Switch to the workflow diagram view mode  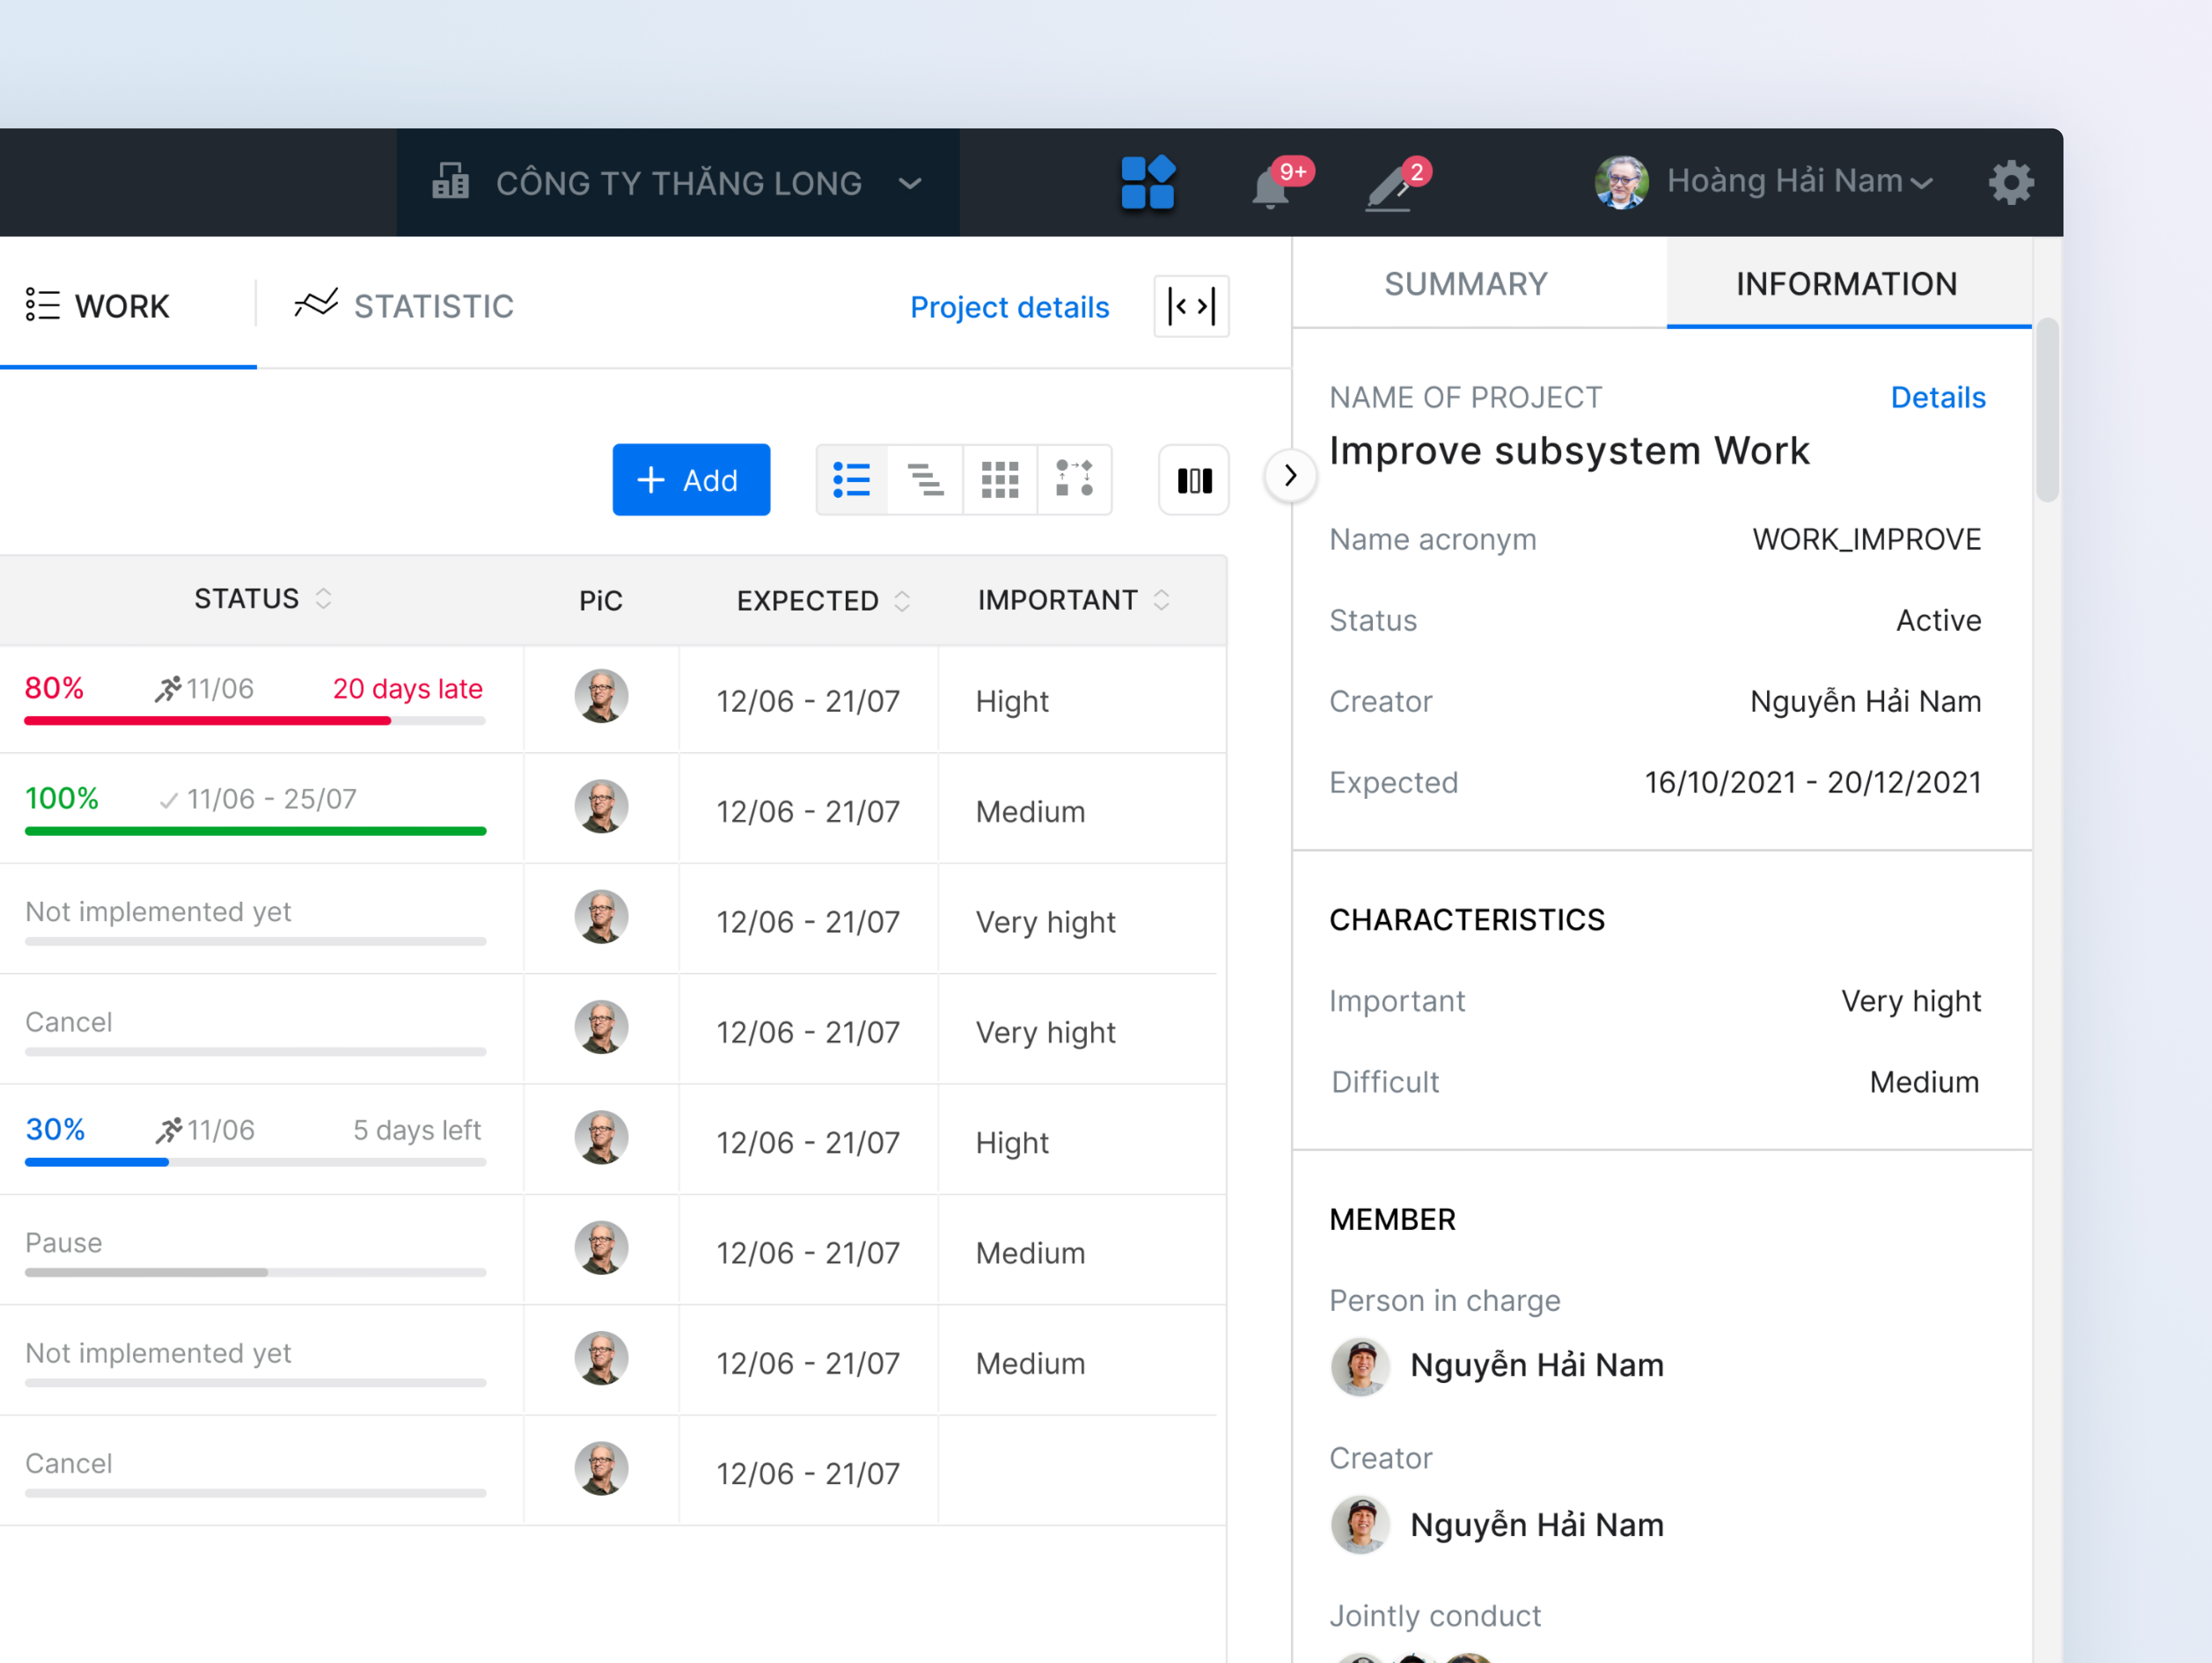(x=1074, y=480)
